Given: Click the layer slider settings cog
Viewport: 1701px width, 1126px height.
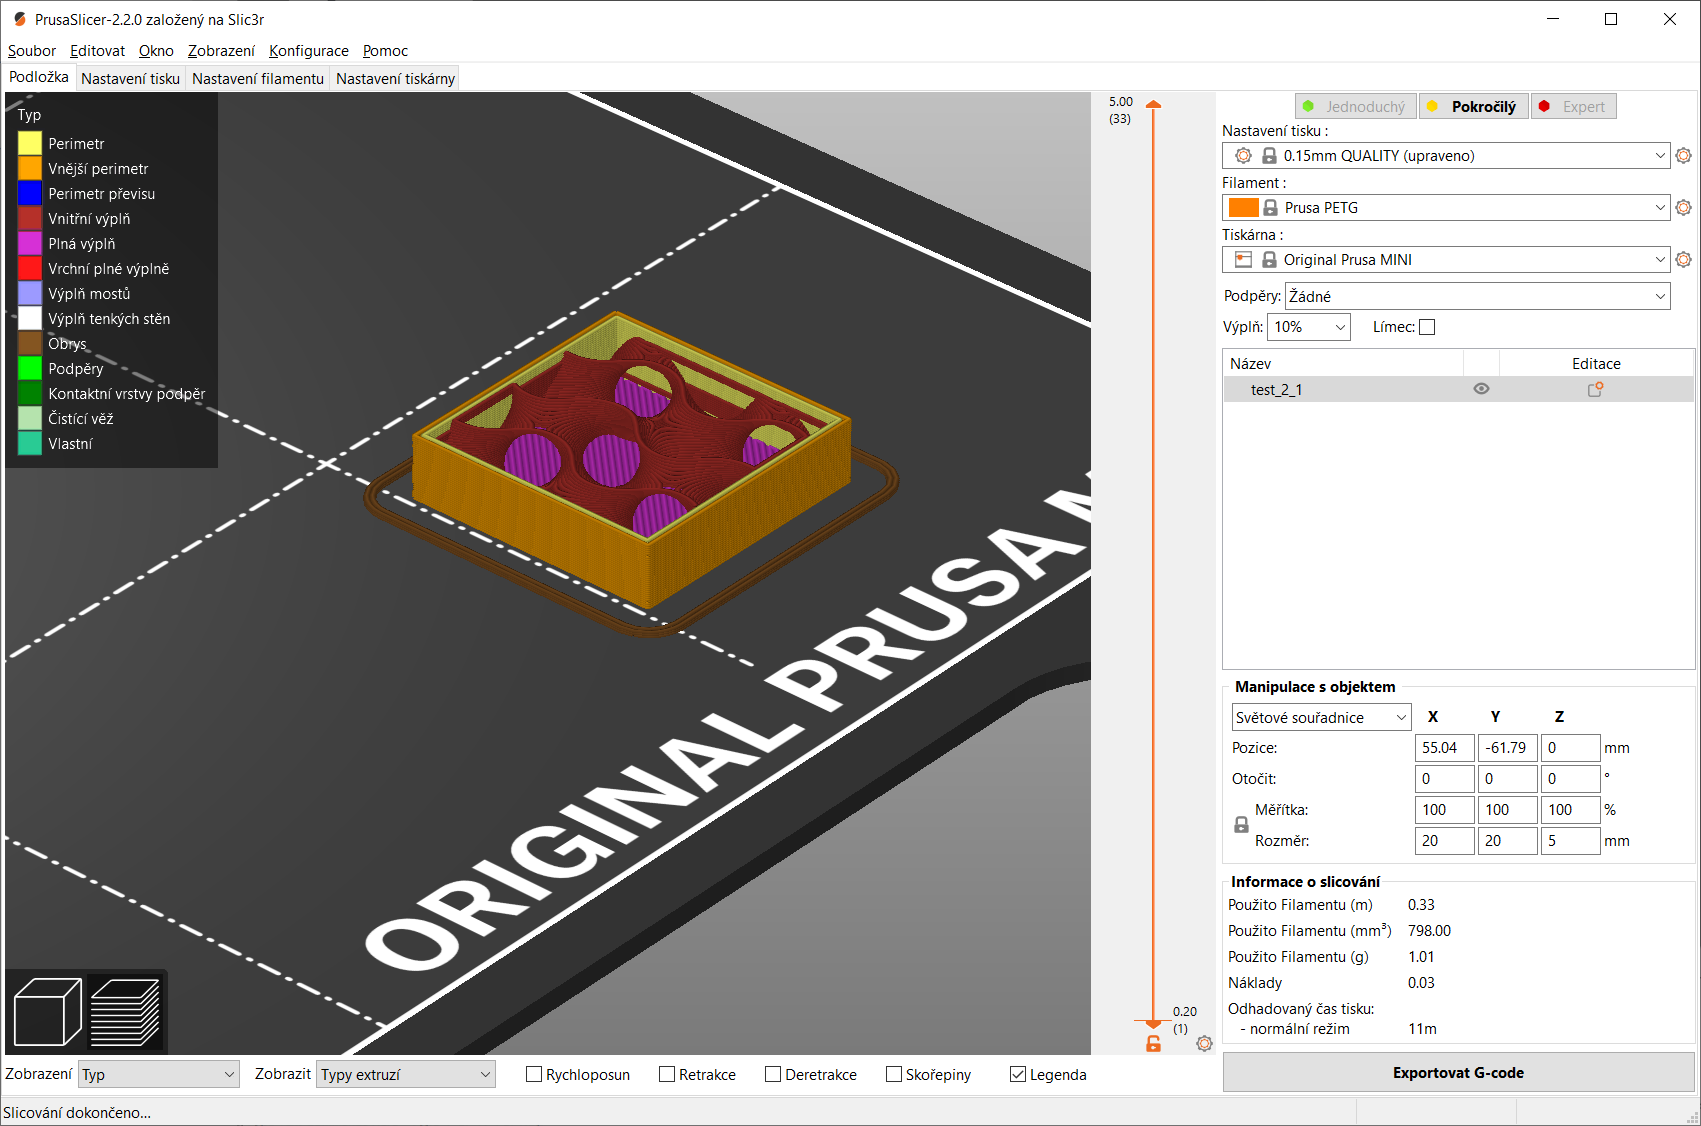Looking at the screenshot, I should click(1204, 1043).
